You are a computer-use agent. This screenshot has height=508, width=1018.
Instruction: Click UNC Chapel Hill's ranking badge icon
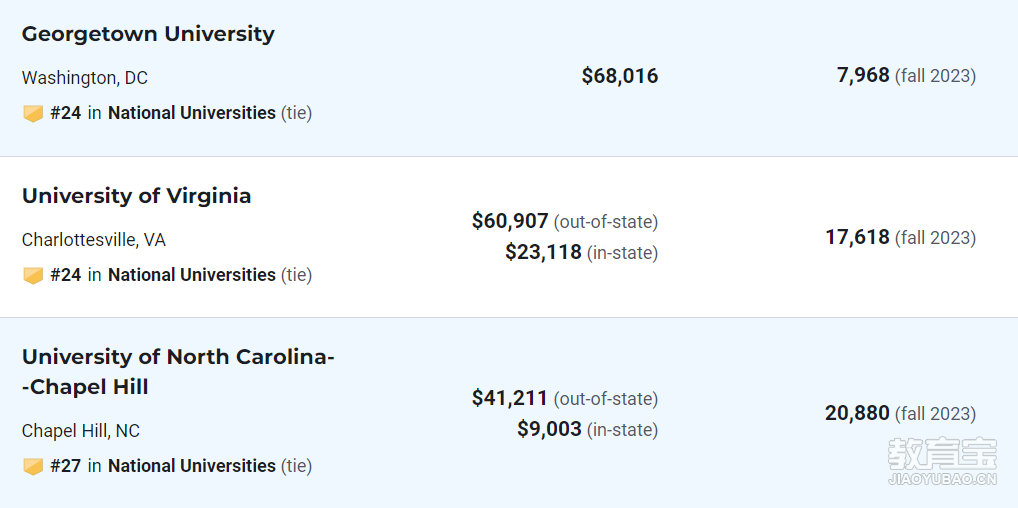pyautogui.click(x=33, y=466)
